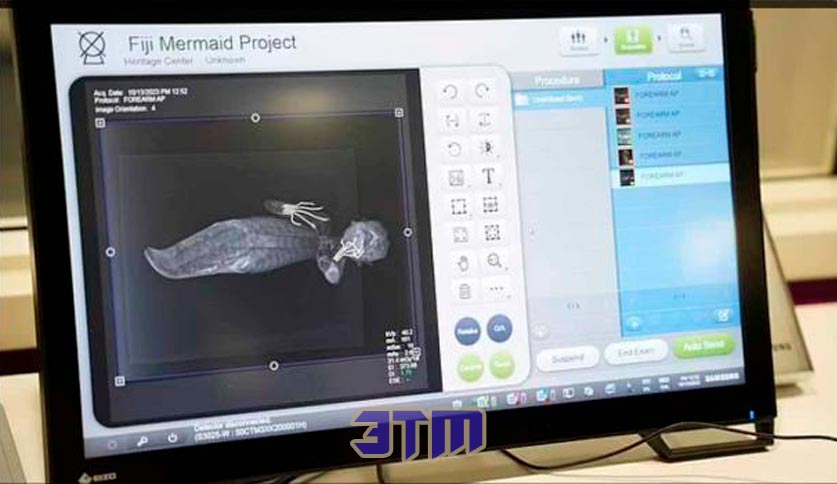Switch to the Procedure tab
Screen dimensions: 837x484
pos(556,81)
